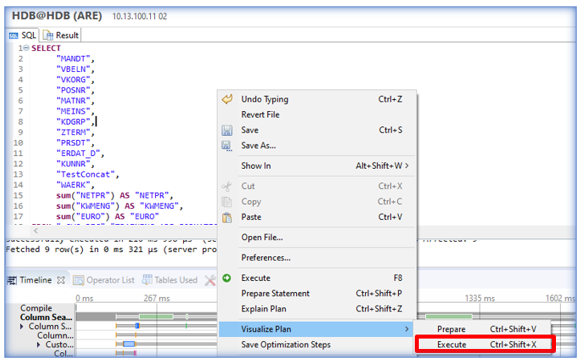Viewport: 584px width, 364px height.
Task: Click the Save As floppy icon
Action: click(x=227, y=146)
